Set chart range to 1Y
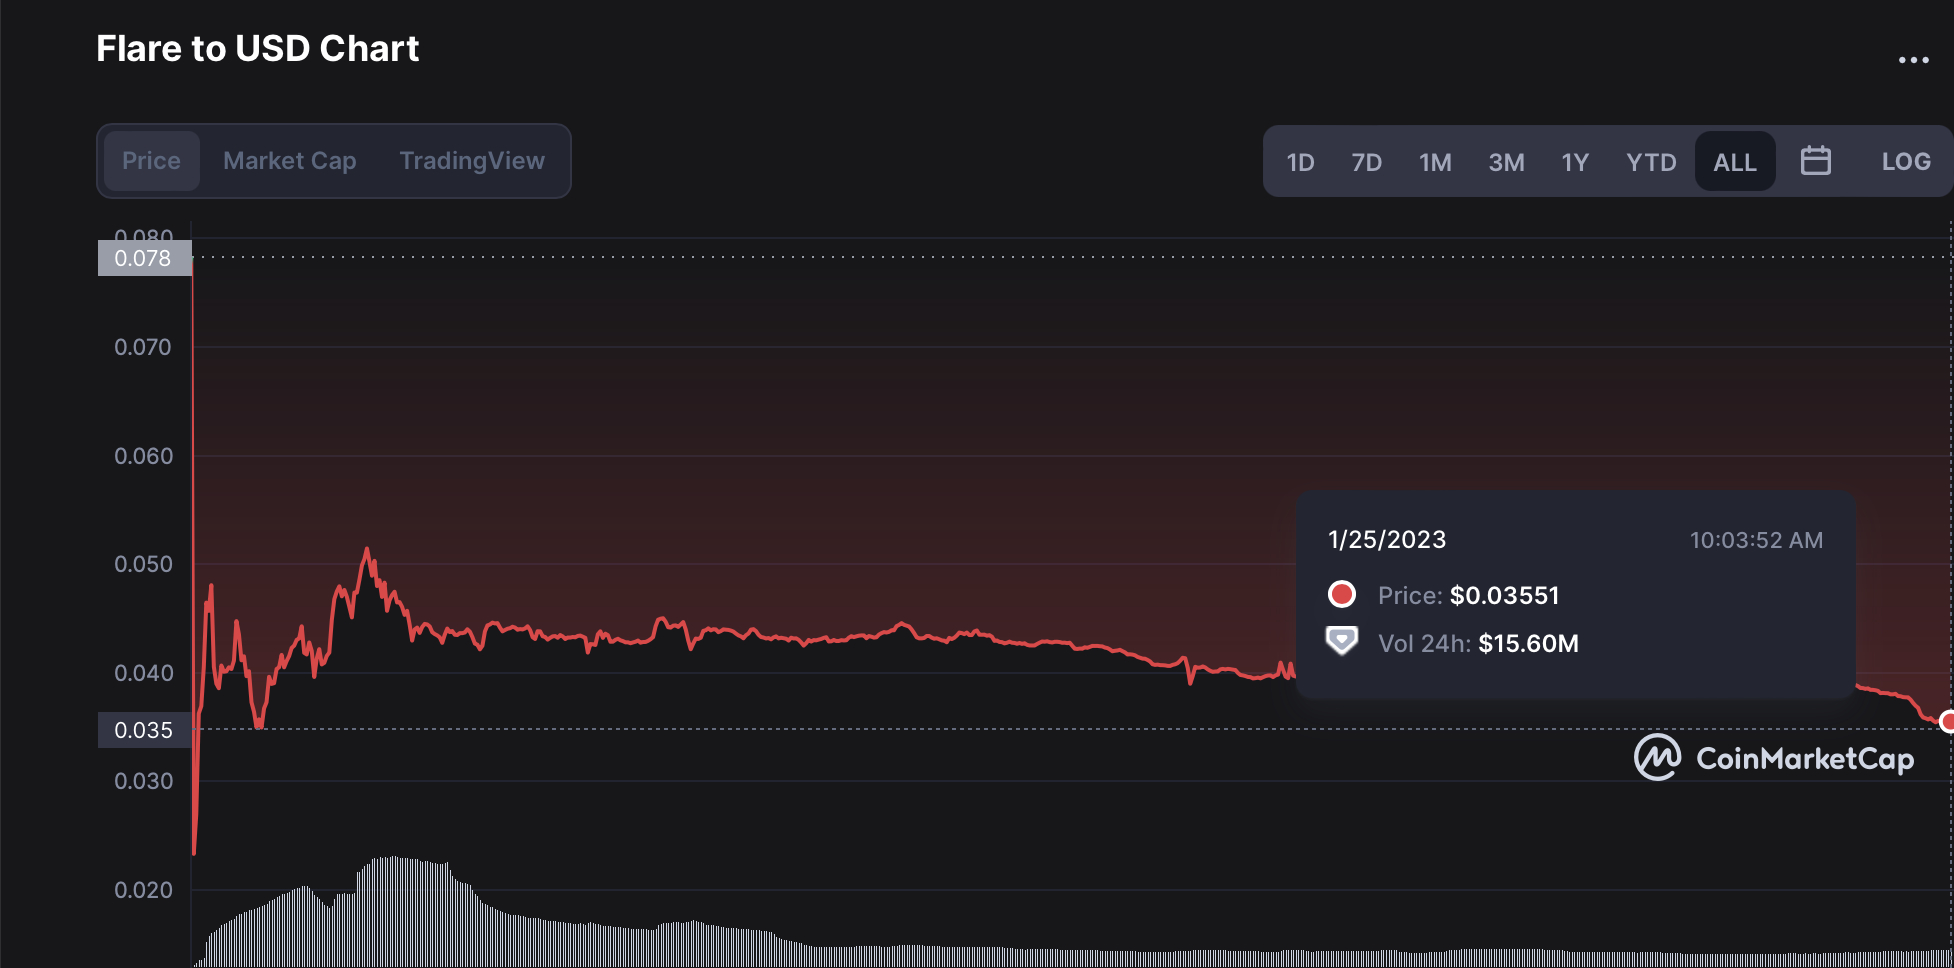1954x968 pixels. [x=1575, y=162]
